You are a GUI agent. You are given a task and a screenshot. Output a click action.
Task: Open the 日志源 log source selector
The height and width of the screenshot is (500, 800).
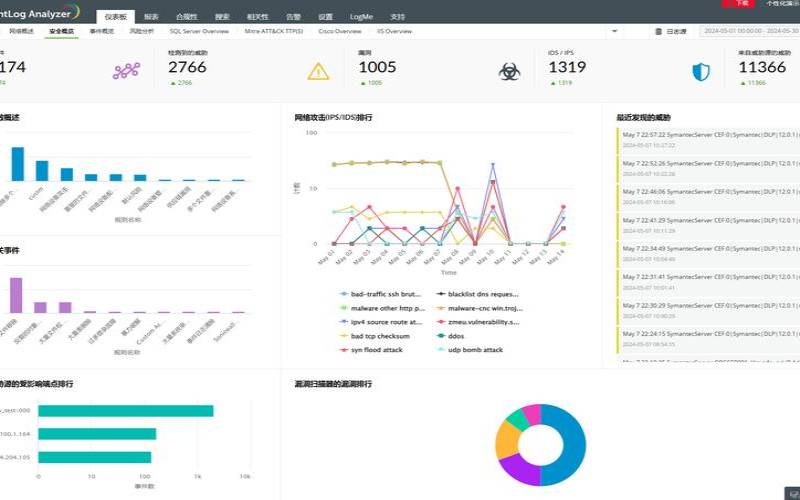tap(676, 32)
